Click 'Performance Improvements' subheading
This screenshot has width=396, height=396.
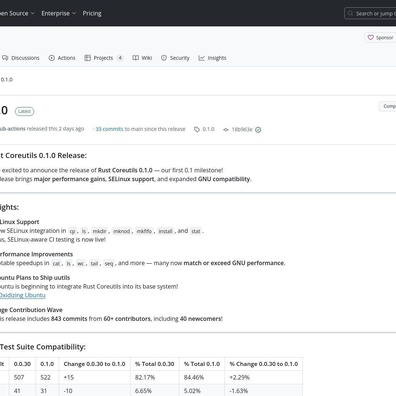pos(36,254)
